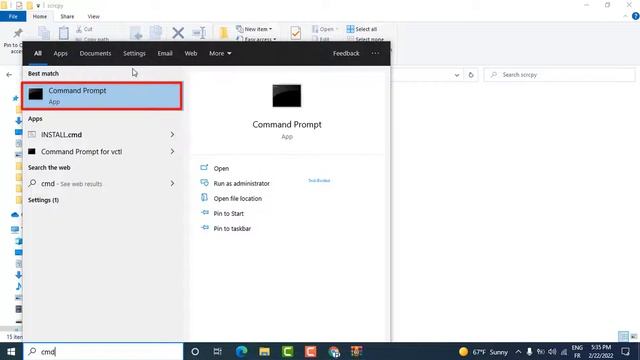
Task: Click Properties checkmark icon in ribbon
Action: [296, 33]
